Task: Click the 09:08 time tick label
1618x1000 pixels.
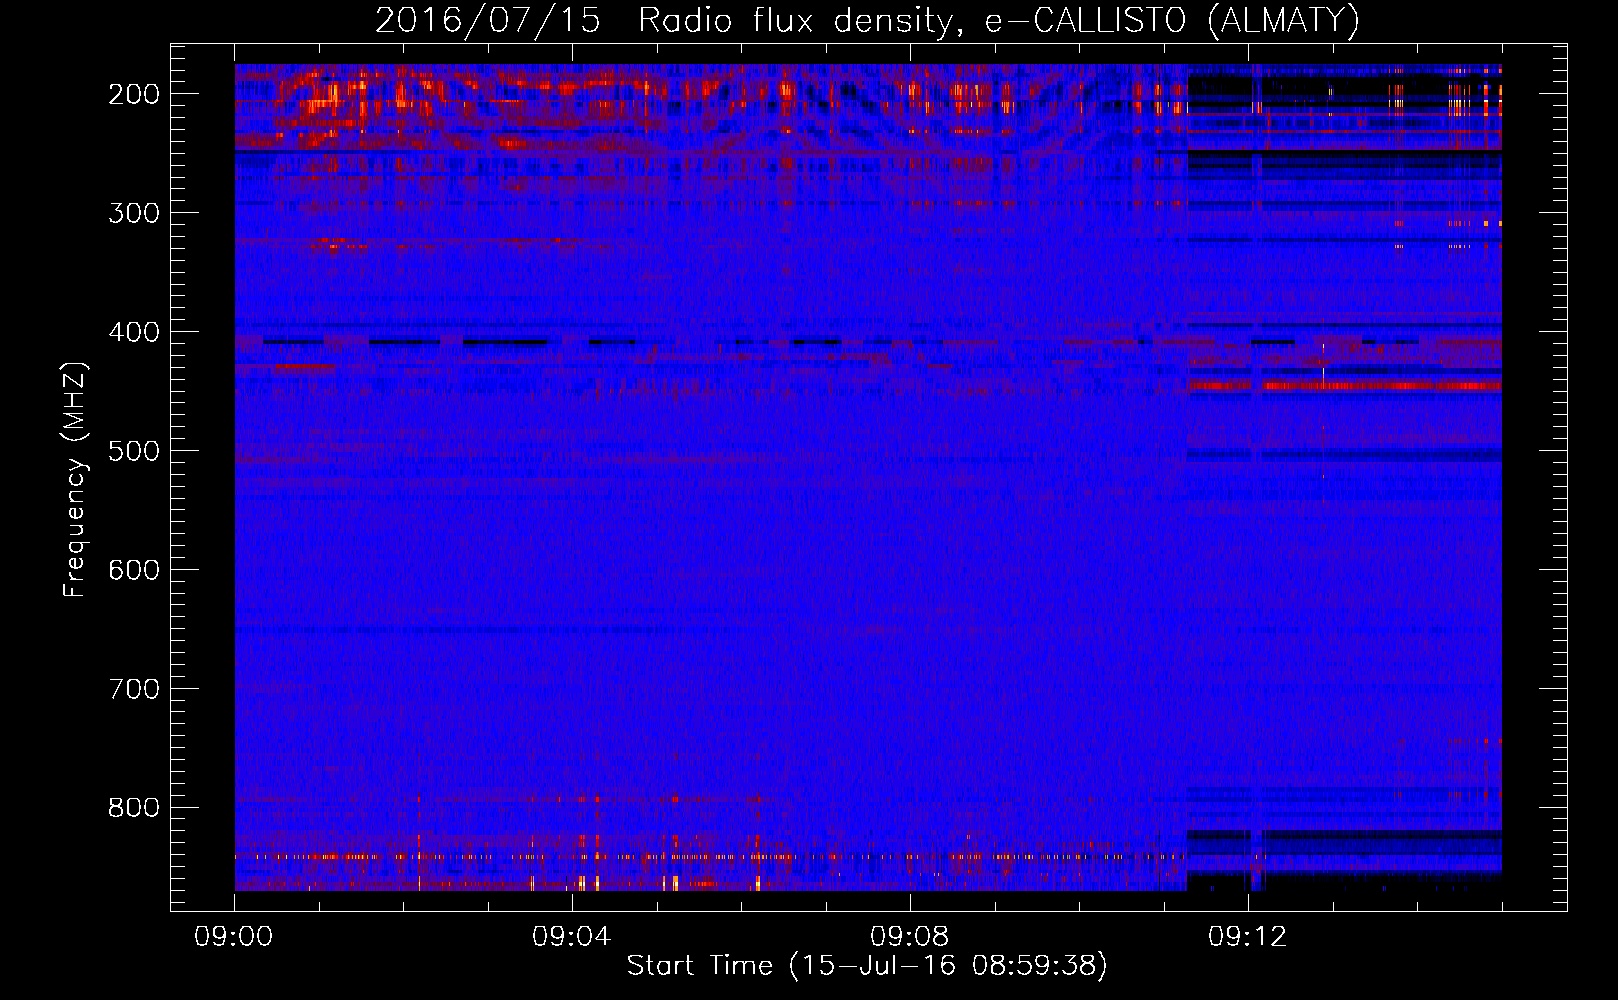Action: [910, 937]
